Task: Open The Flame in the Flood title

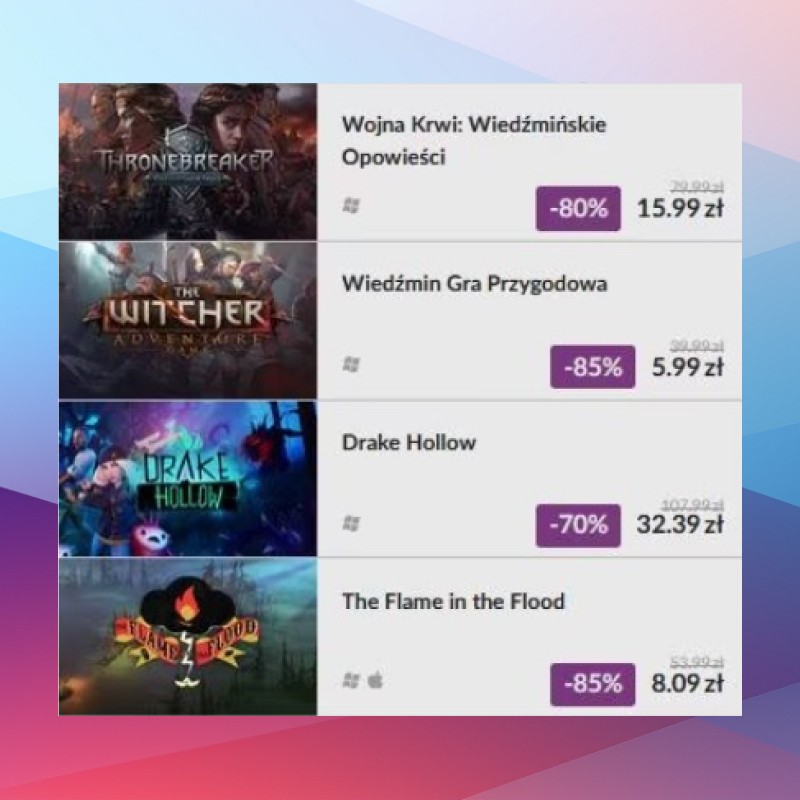Action: pos(454,601)
